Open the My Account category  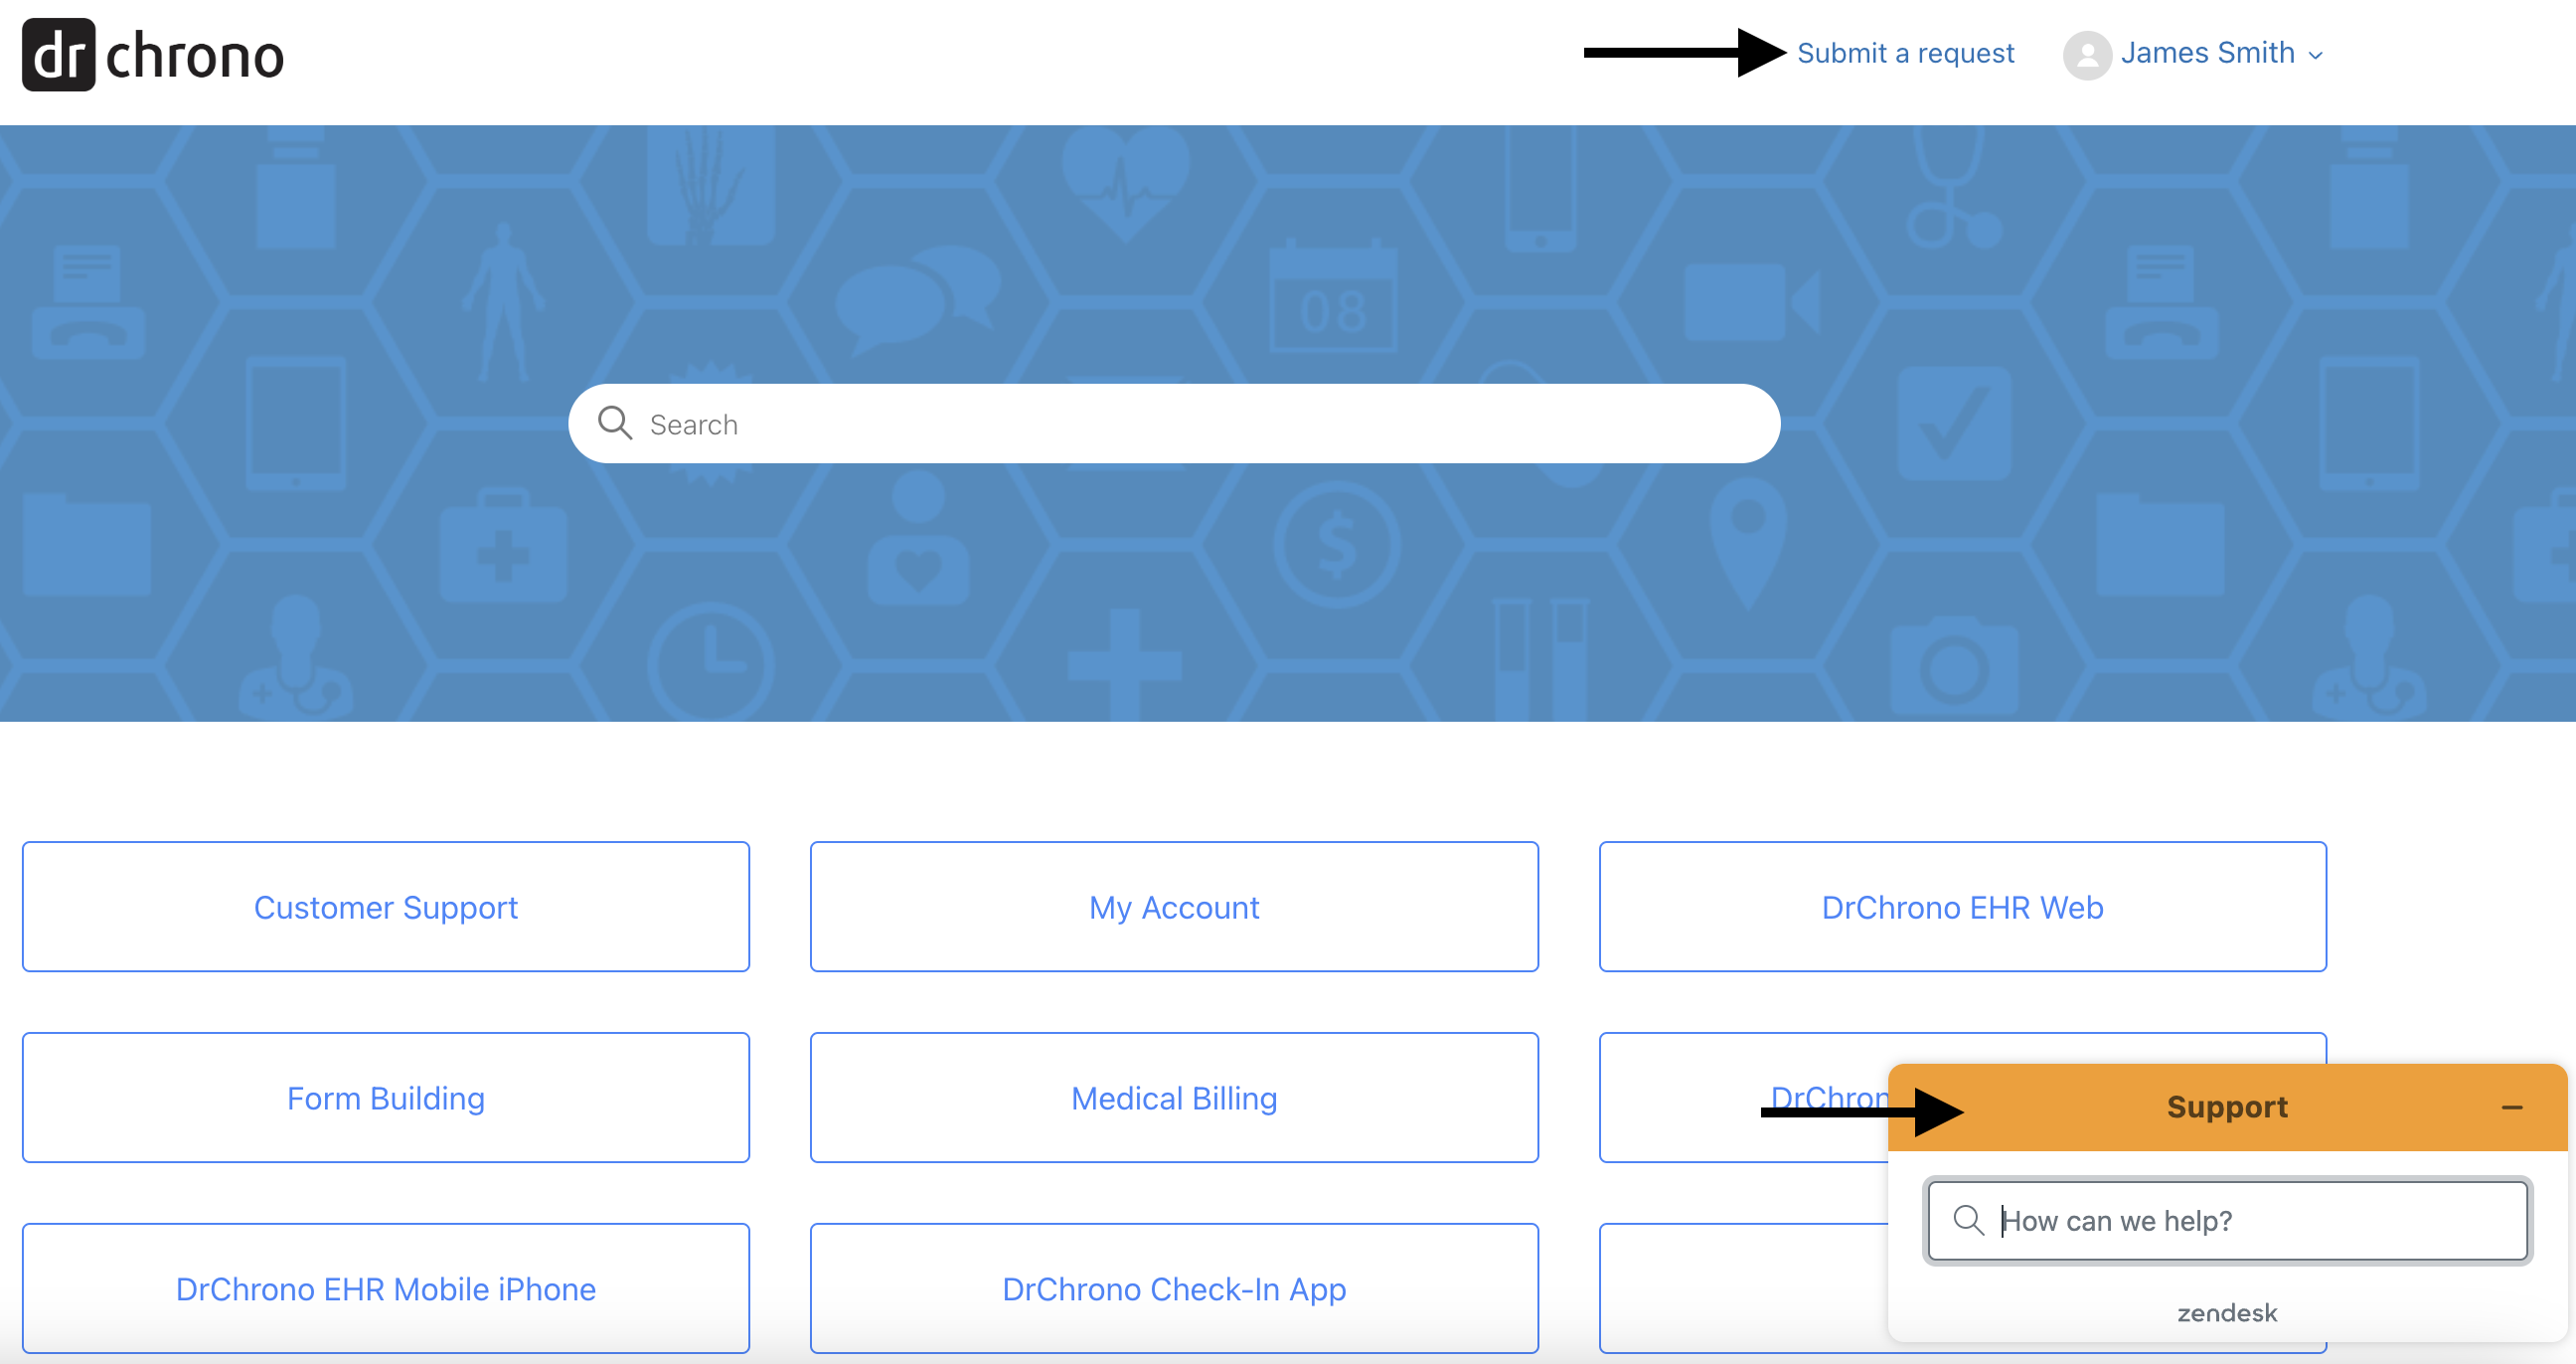pyautogui.click(x=1174, y=907)
